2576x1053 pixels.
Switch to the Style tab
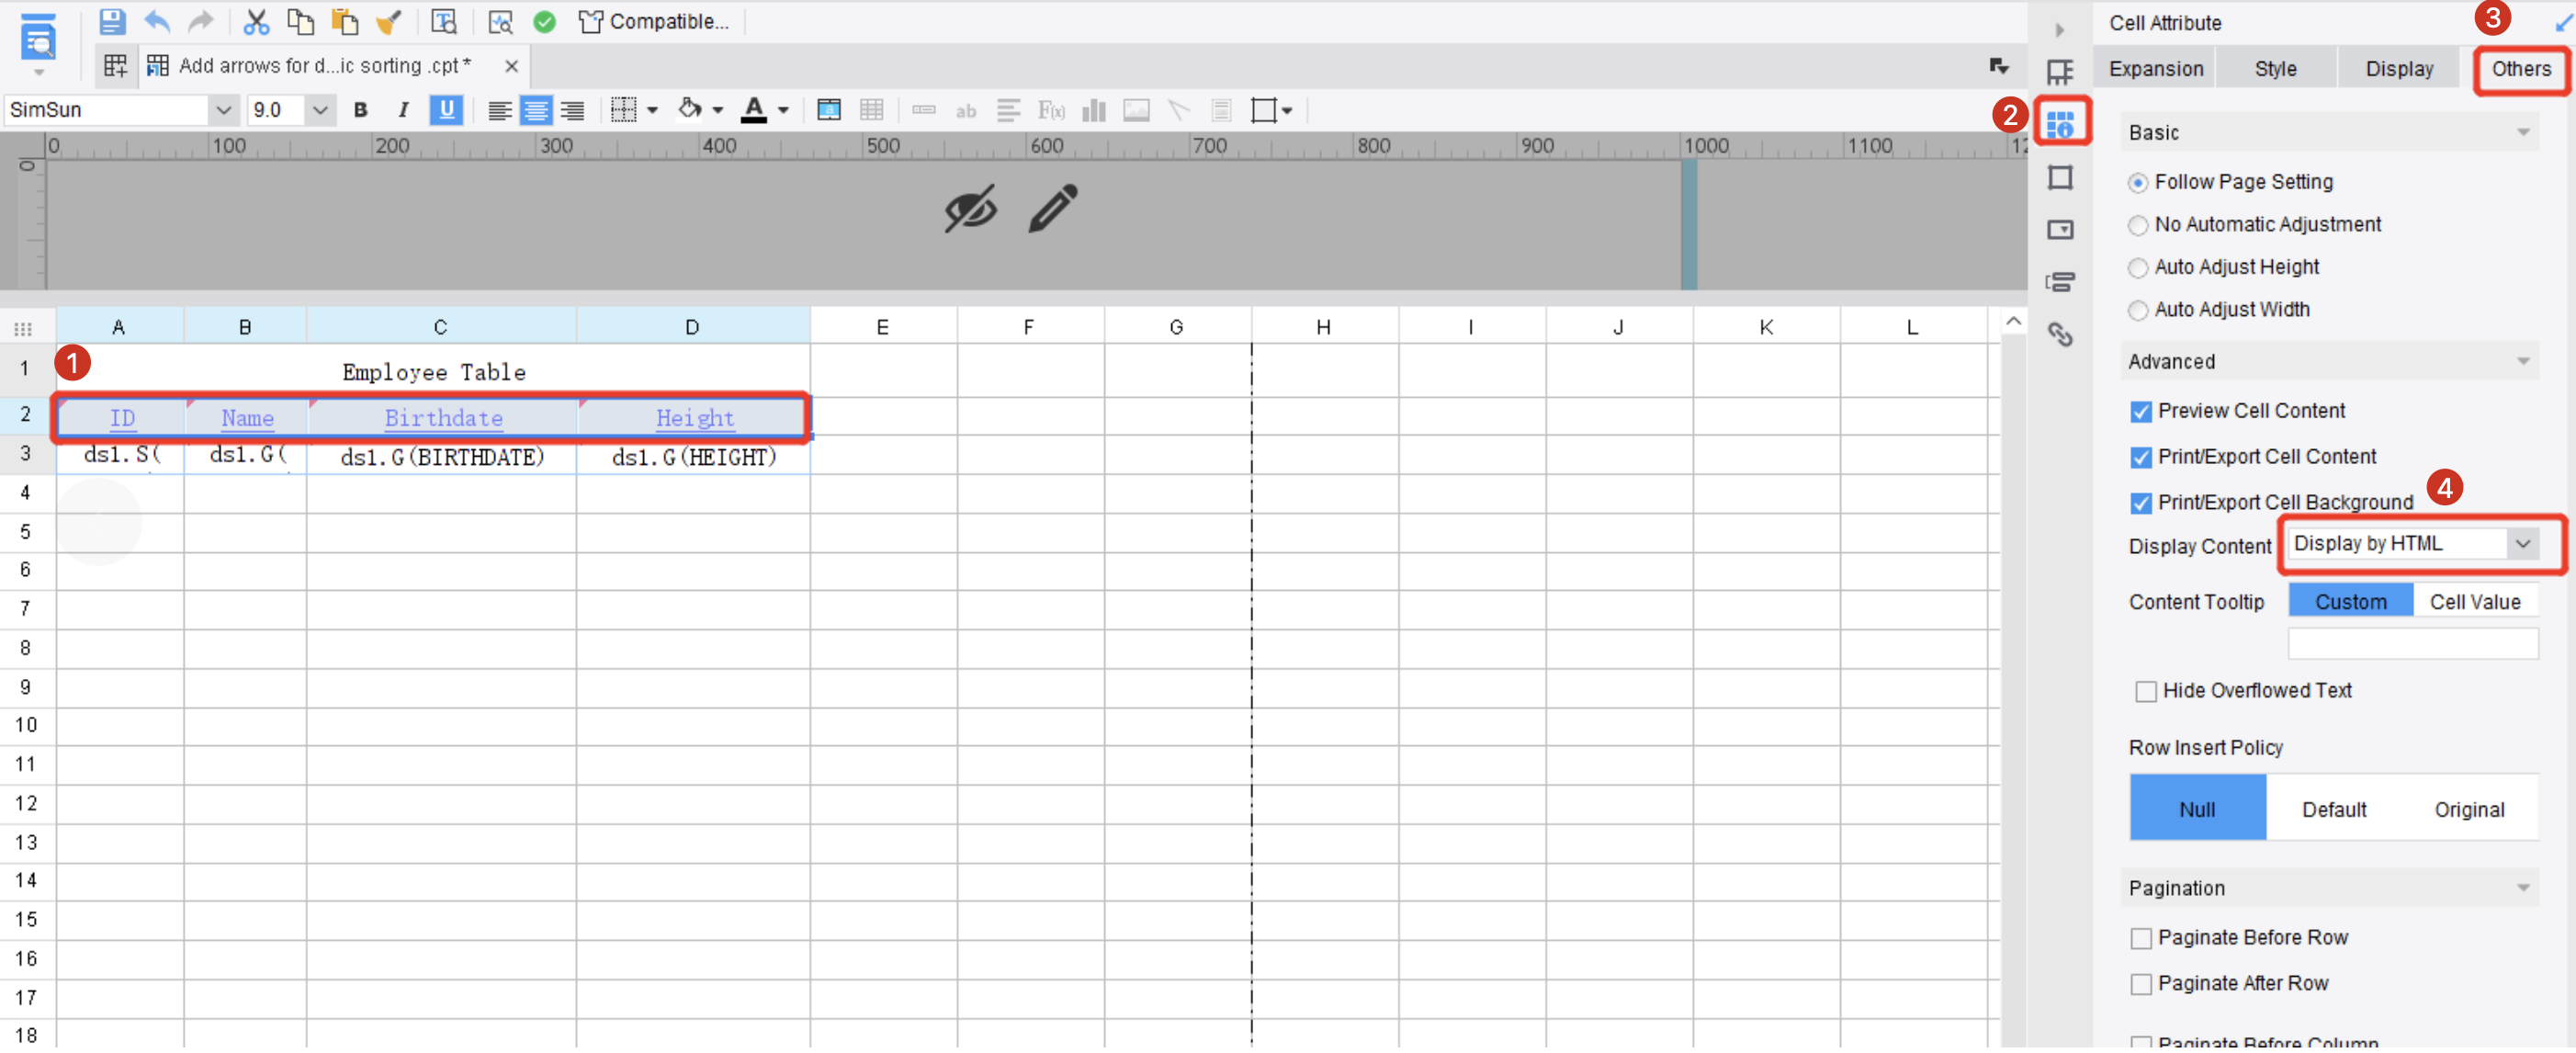pos(2275,69)
